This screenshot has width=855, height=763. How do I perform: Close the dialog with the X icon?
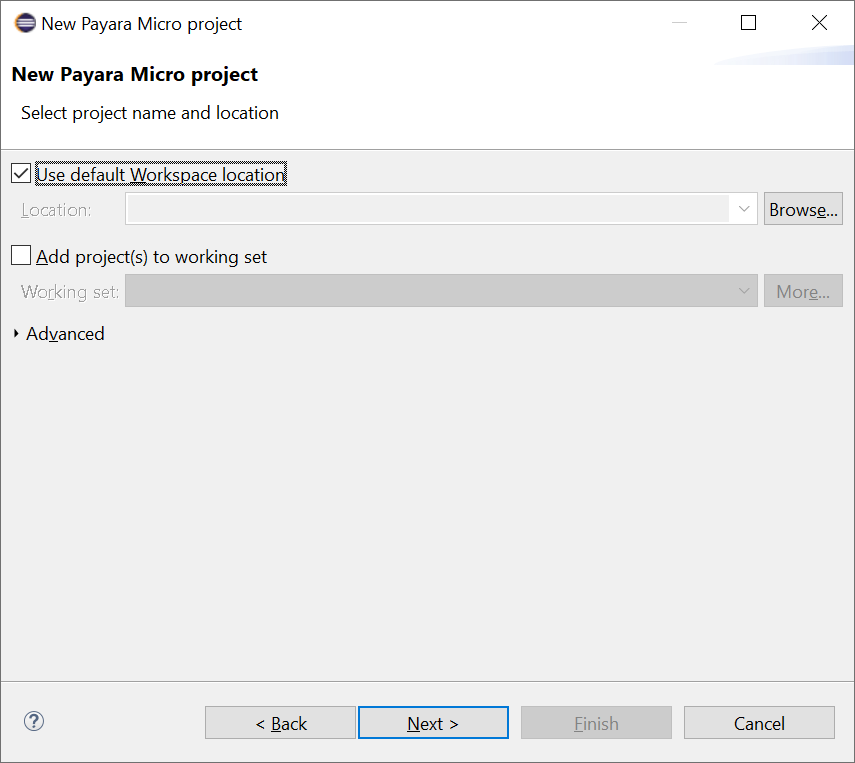[819, 23]
